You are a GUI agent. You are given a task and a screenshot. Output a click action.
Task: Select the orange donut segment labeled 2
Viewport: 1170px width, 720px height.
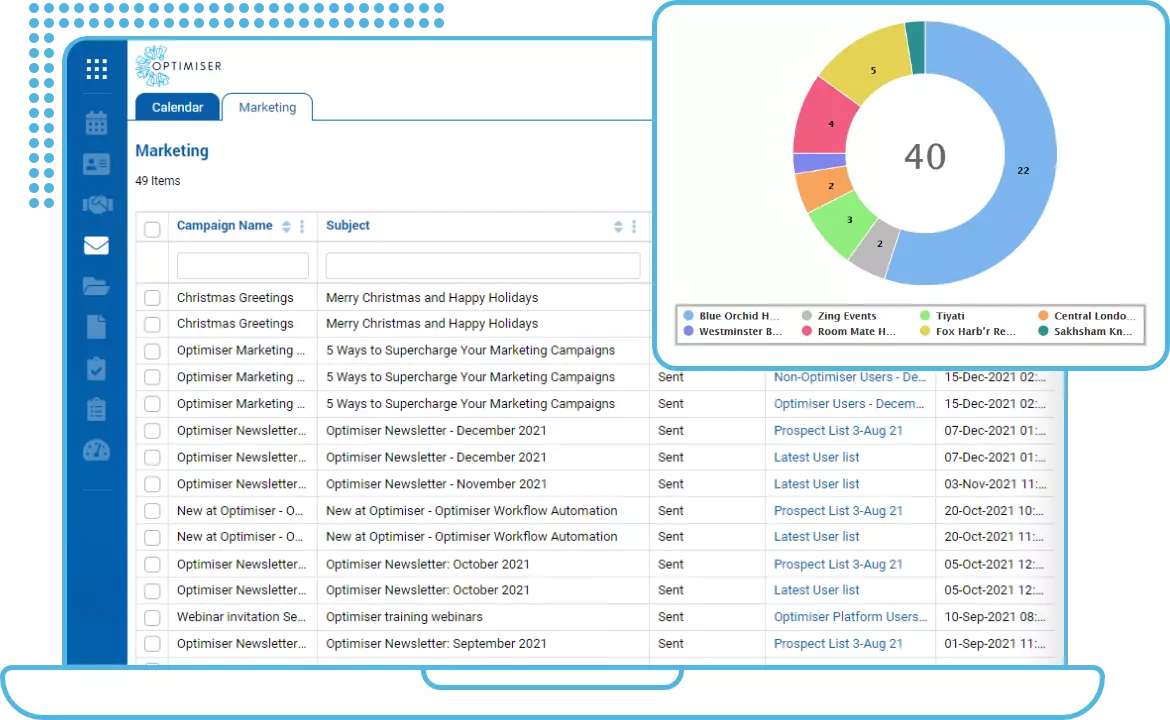[830, 186]
